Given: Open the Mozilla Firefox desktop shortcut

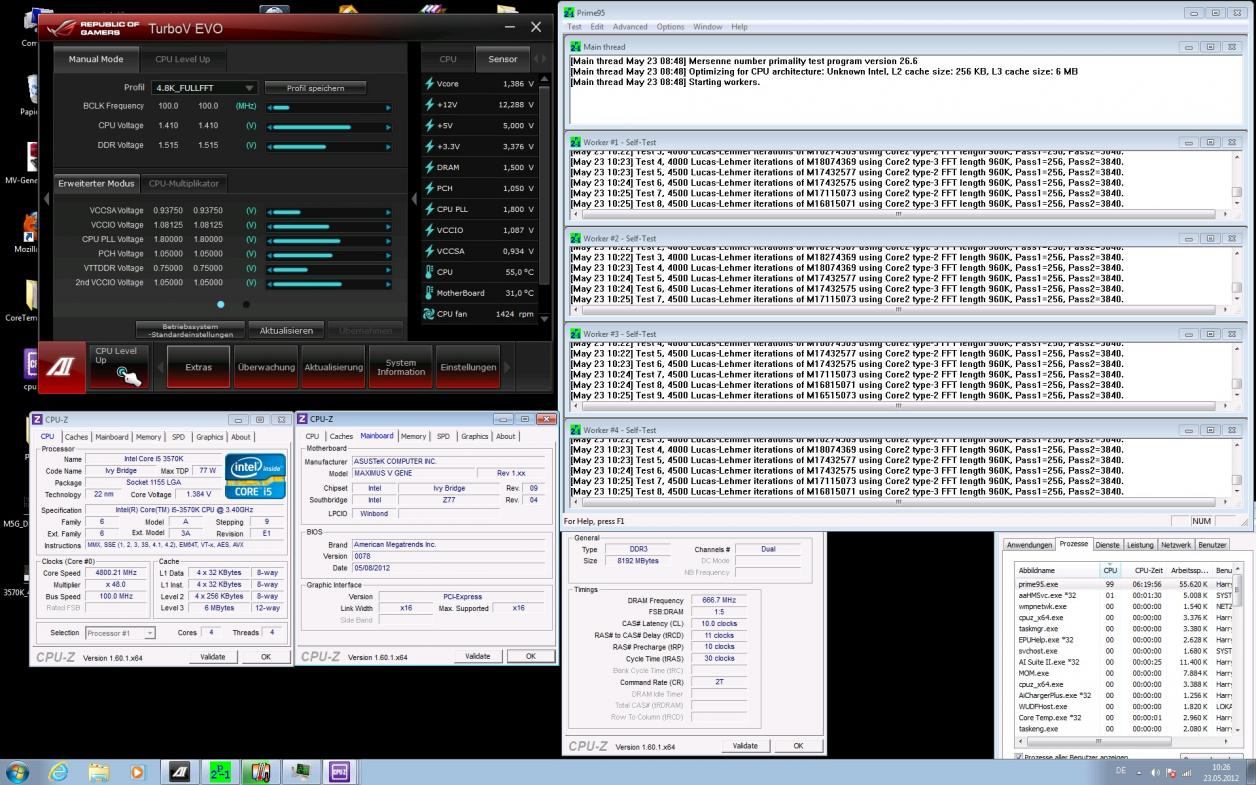Looking at the screenshot, I should point(29,232).
